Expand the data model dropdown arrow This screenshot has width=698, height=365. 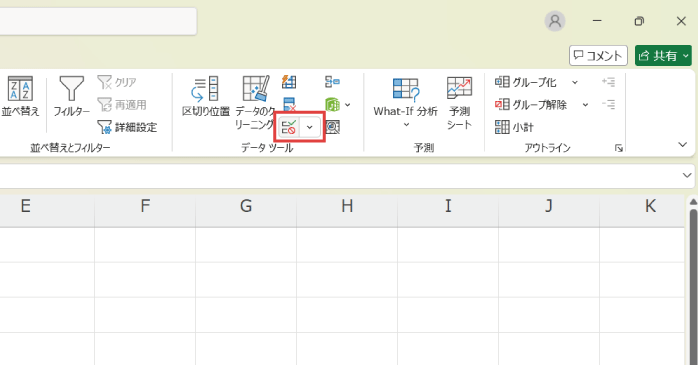pyautogui.click(x=348, y=105)
